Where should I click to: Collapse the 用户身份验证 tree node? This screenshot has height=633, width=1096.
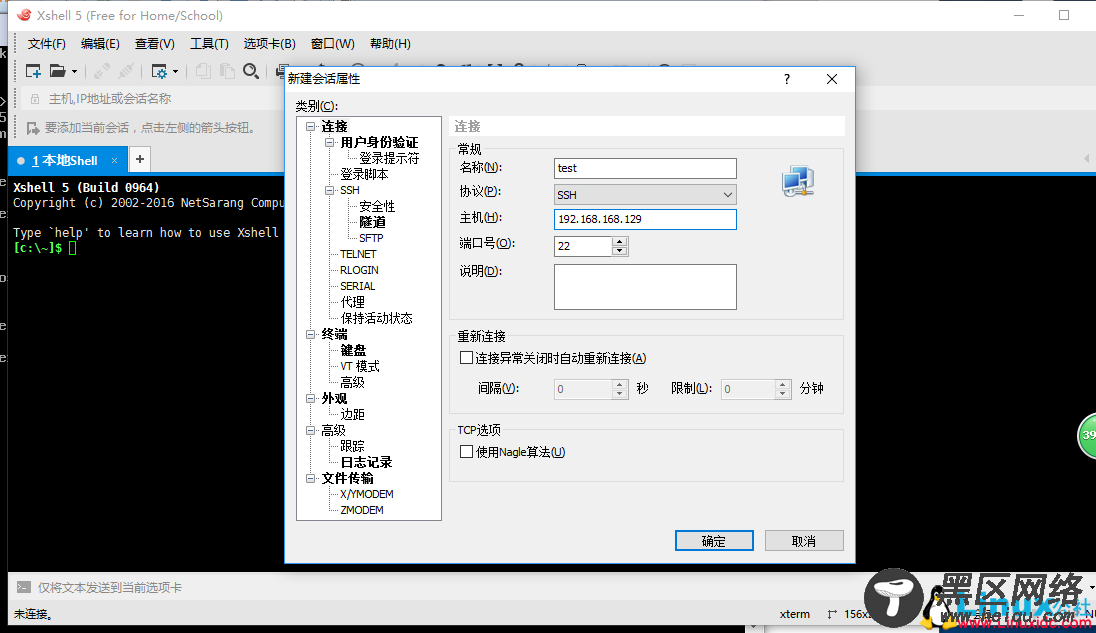tap(329, 143)
